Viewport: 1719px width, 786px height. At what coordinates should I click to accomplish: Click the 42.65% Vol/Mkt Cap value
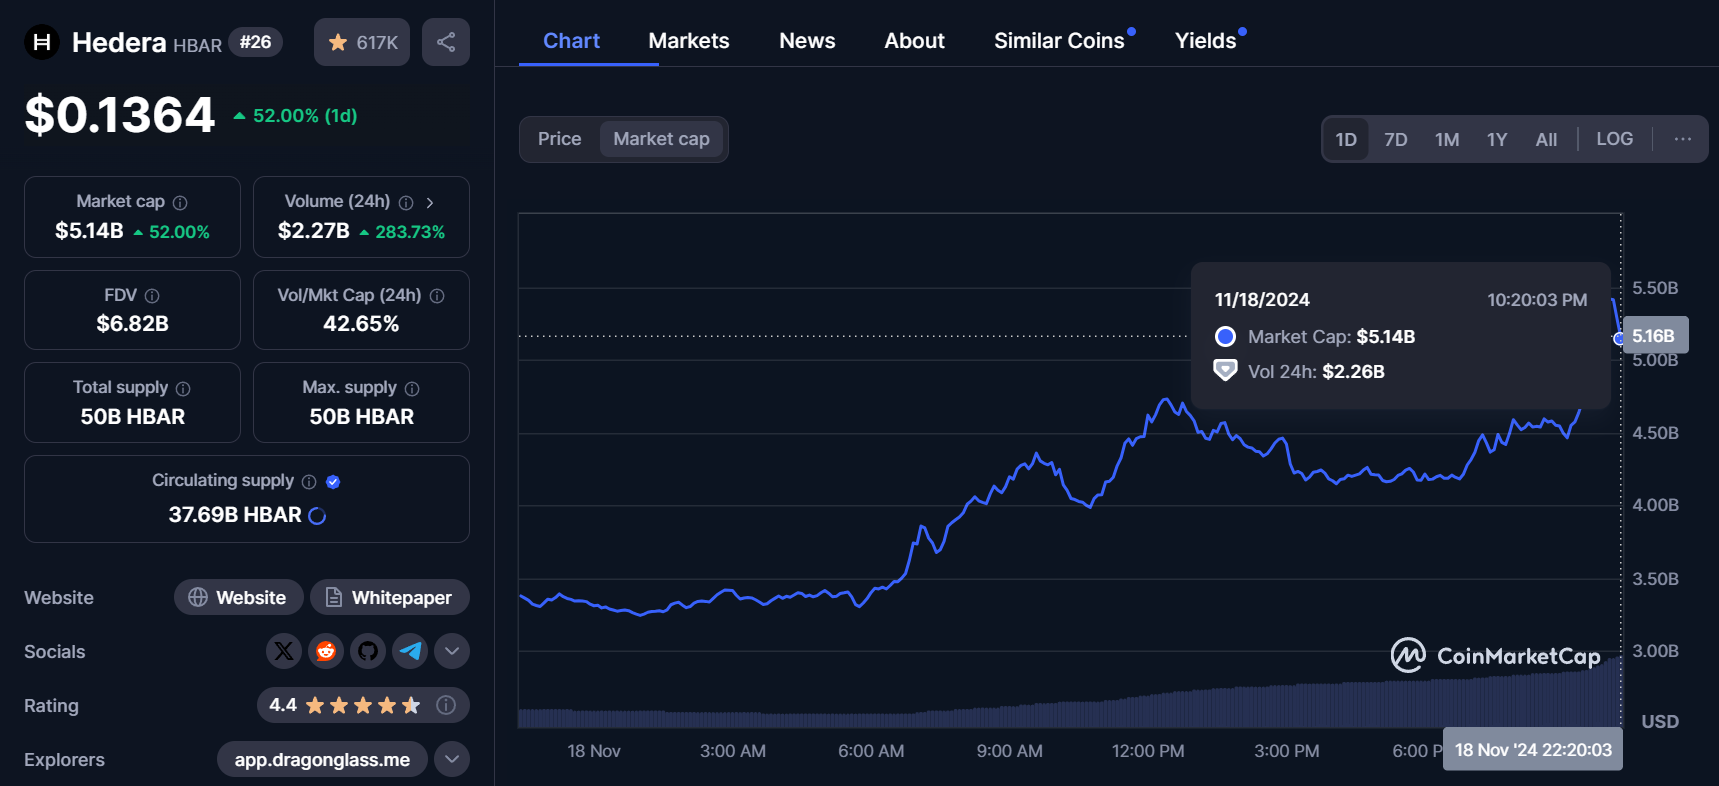coord(361,324)
